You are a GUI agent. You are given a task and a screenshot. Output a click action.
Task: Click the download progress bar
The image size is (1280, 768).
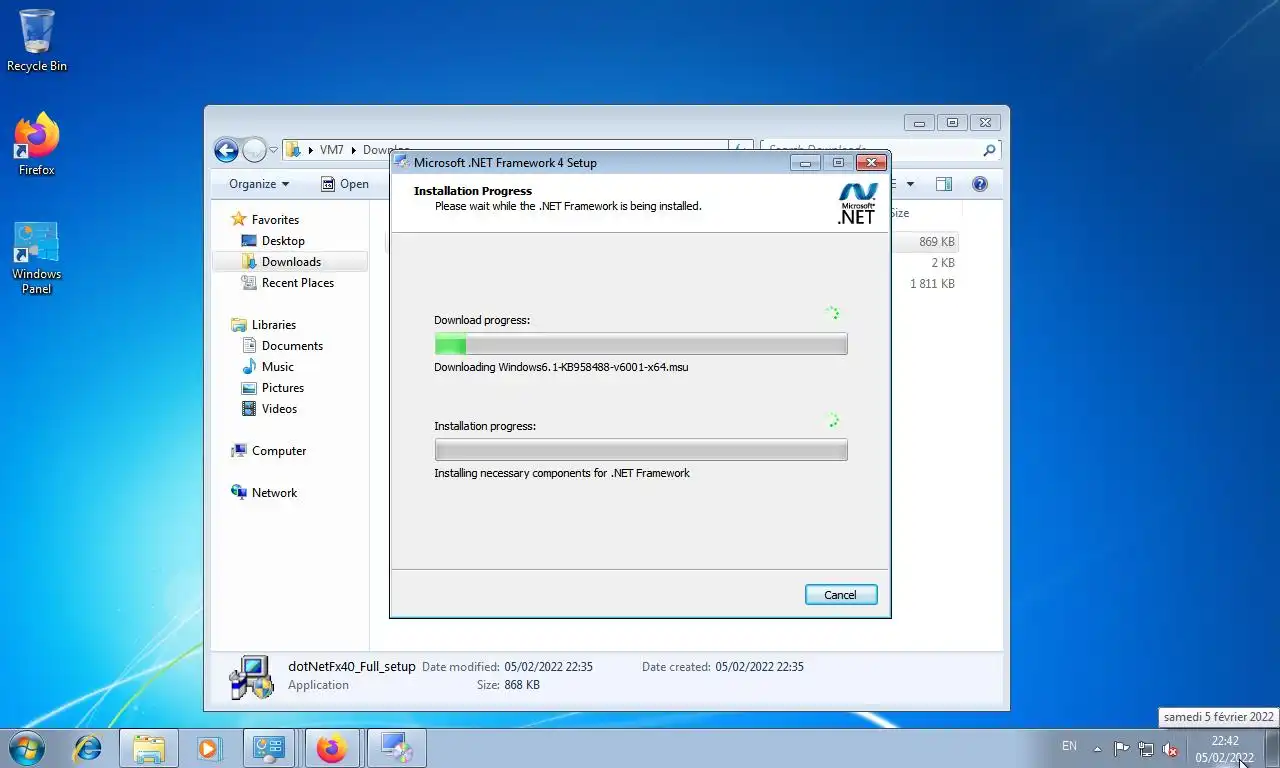tap(640, 344)
